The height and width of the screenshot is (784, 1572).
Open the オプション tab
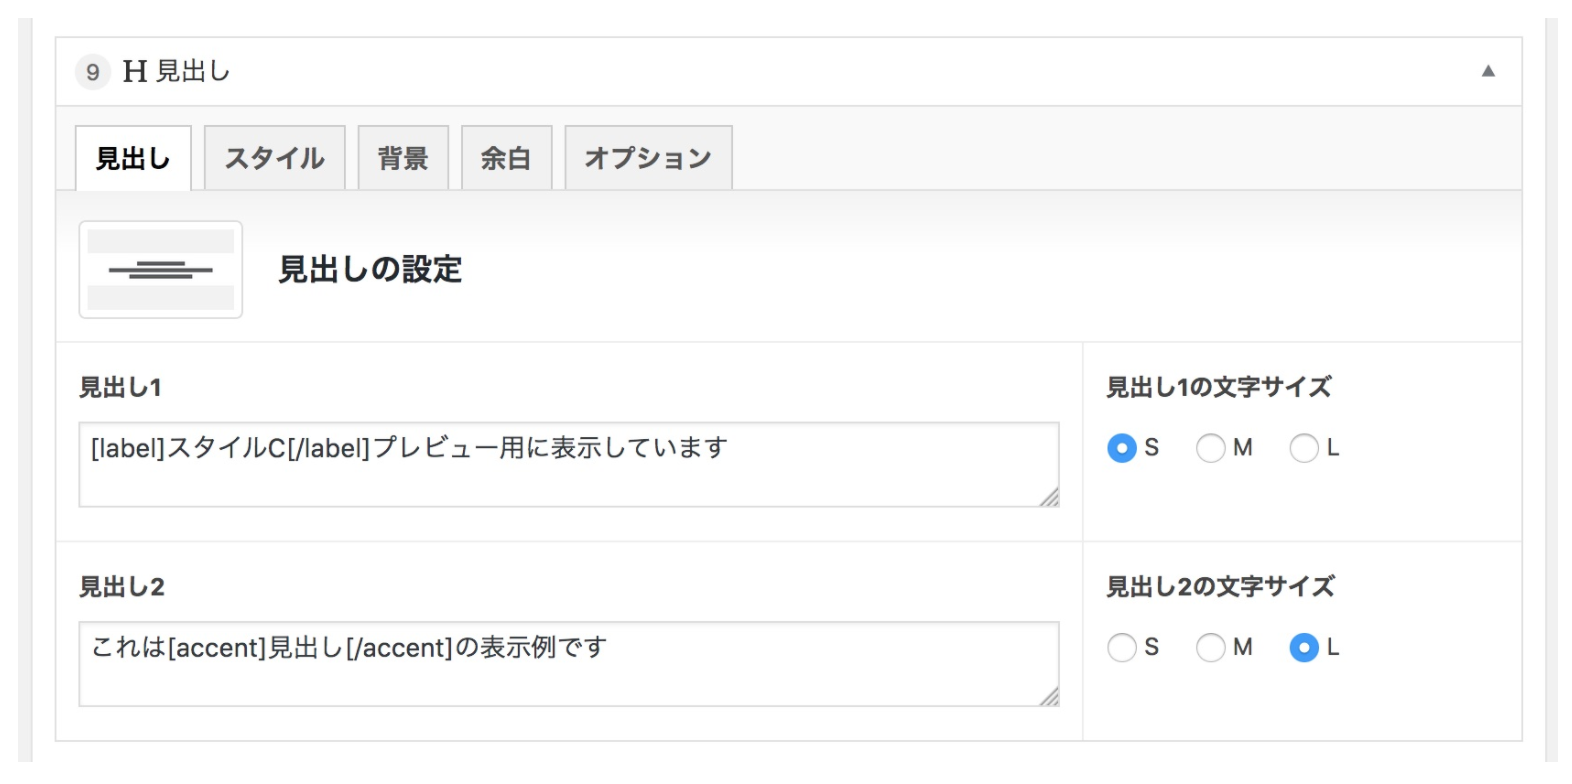(x=648, y=158)
